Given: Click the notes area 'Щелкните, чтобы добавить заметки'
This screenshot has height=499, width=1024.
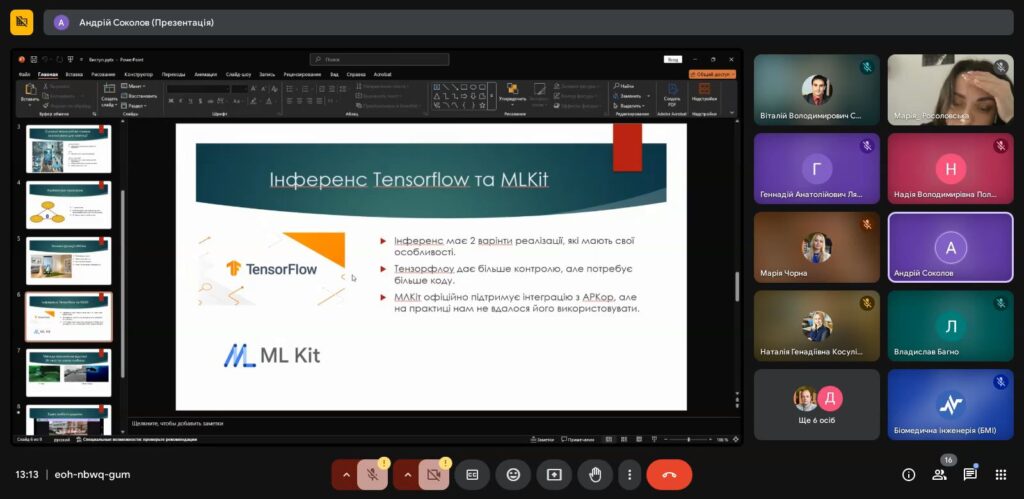Looking at the screenshot, I should tap(177, 423).
